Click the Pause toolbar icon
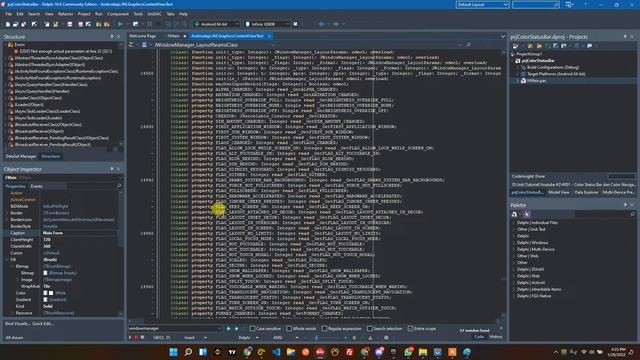 point(149,24)
